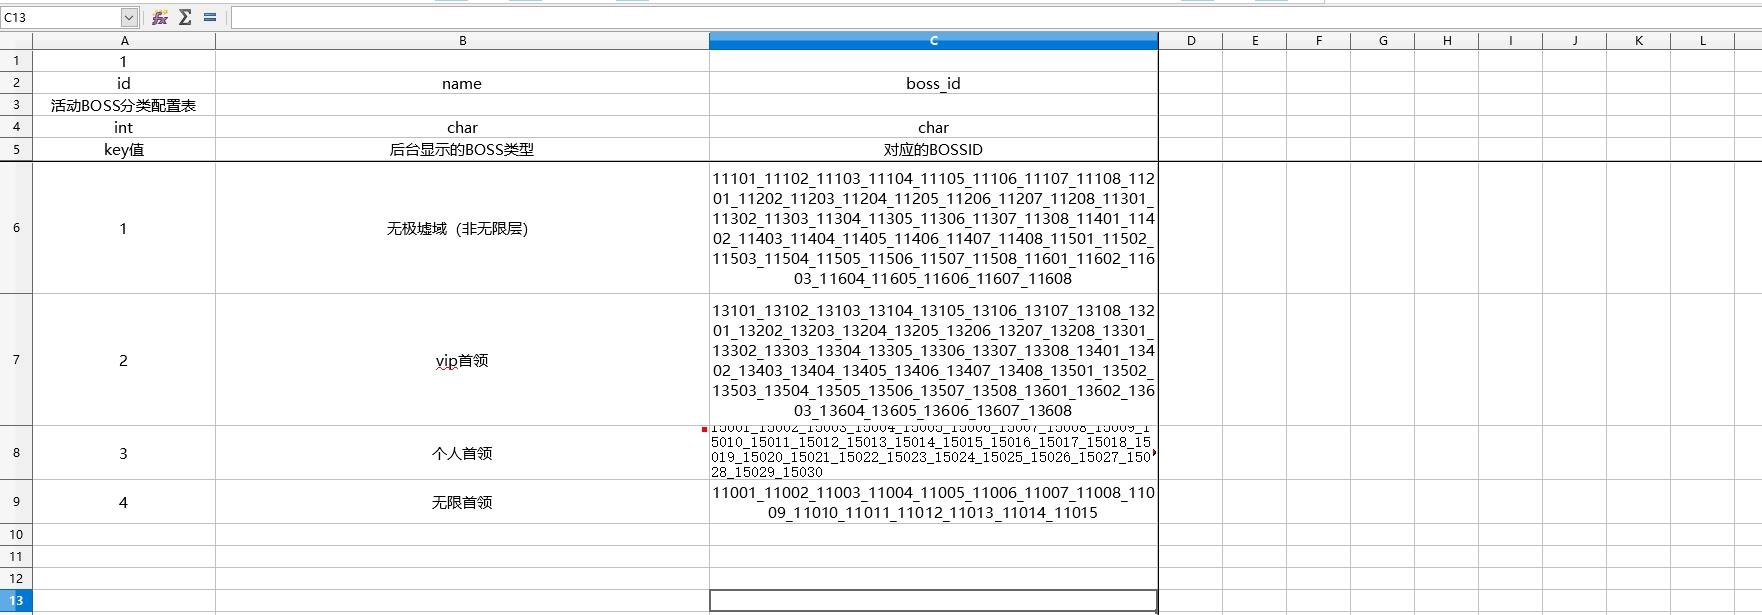
Task: Click key value '3' in row 8
Action: tap(124, 453)
